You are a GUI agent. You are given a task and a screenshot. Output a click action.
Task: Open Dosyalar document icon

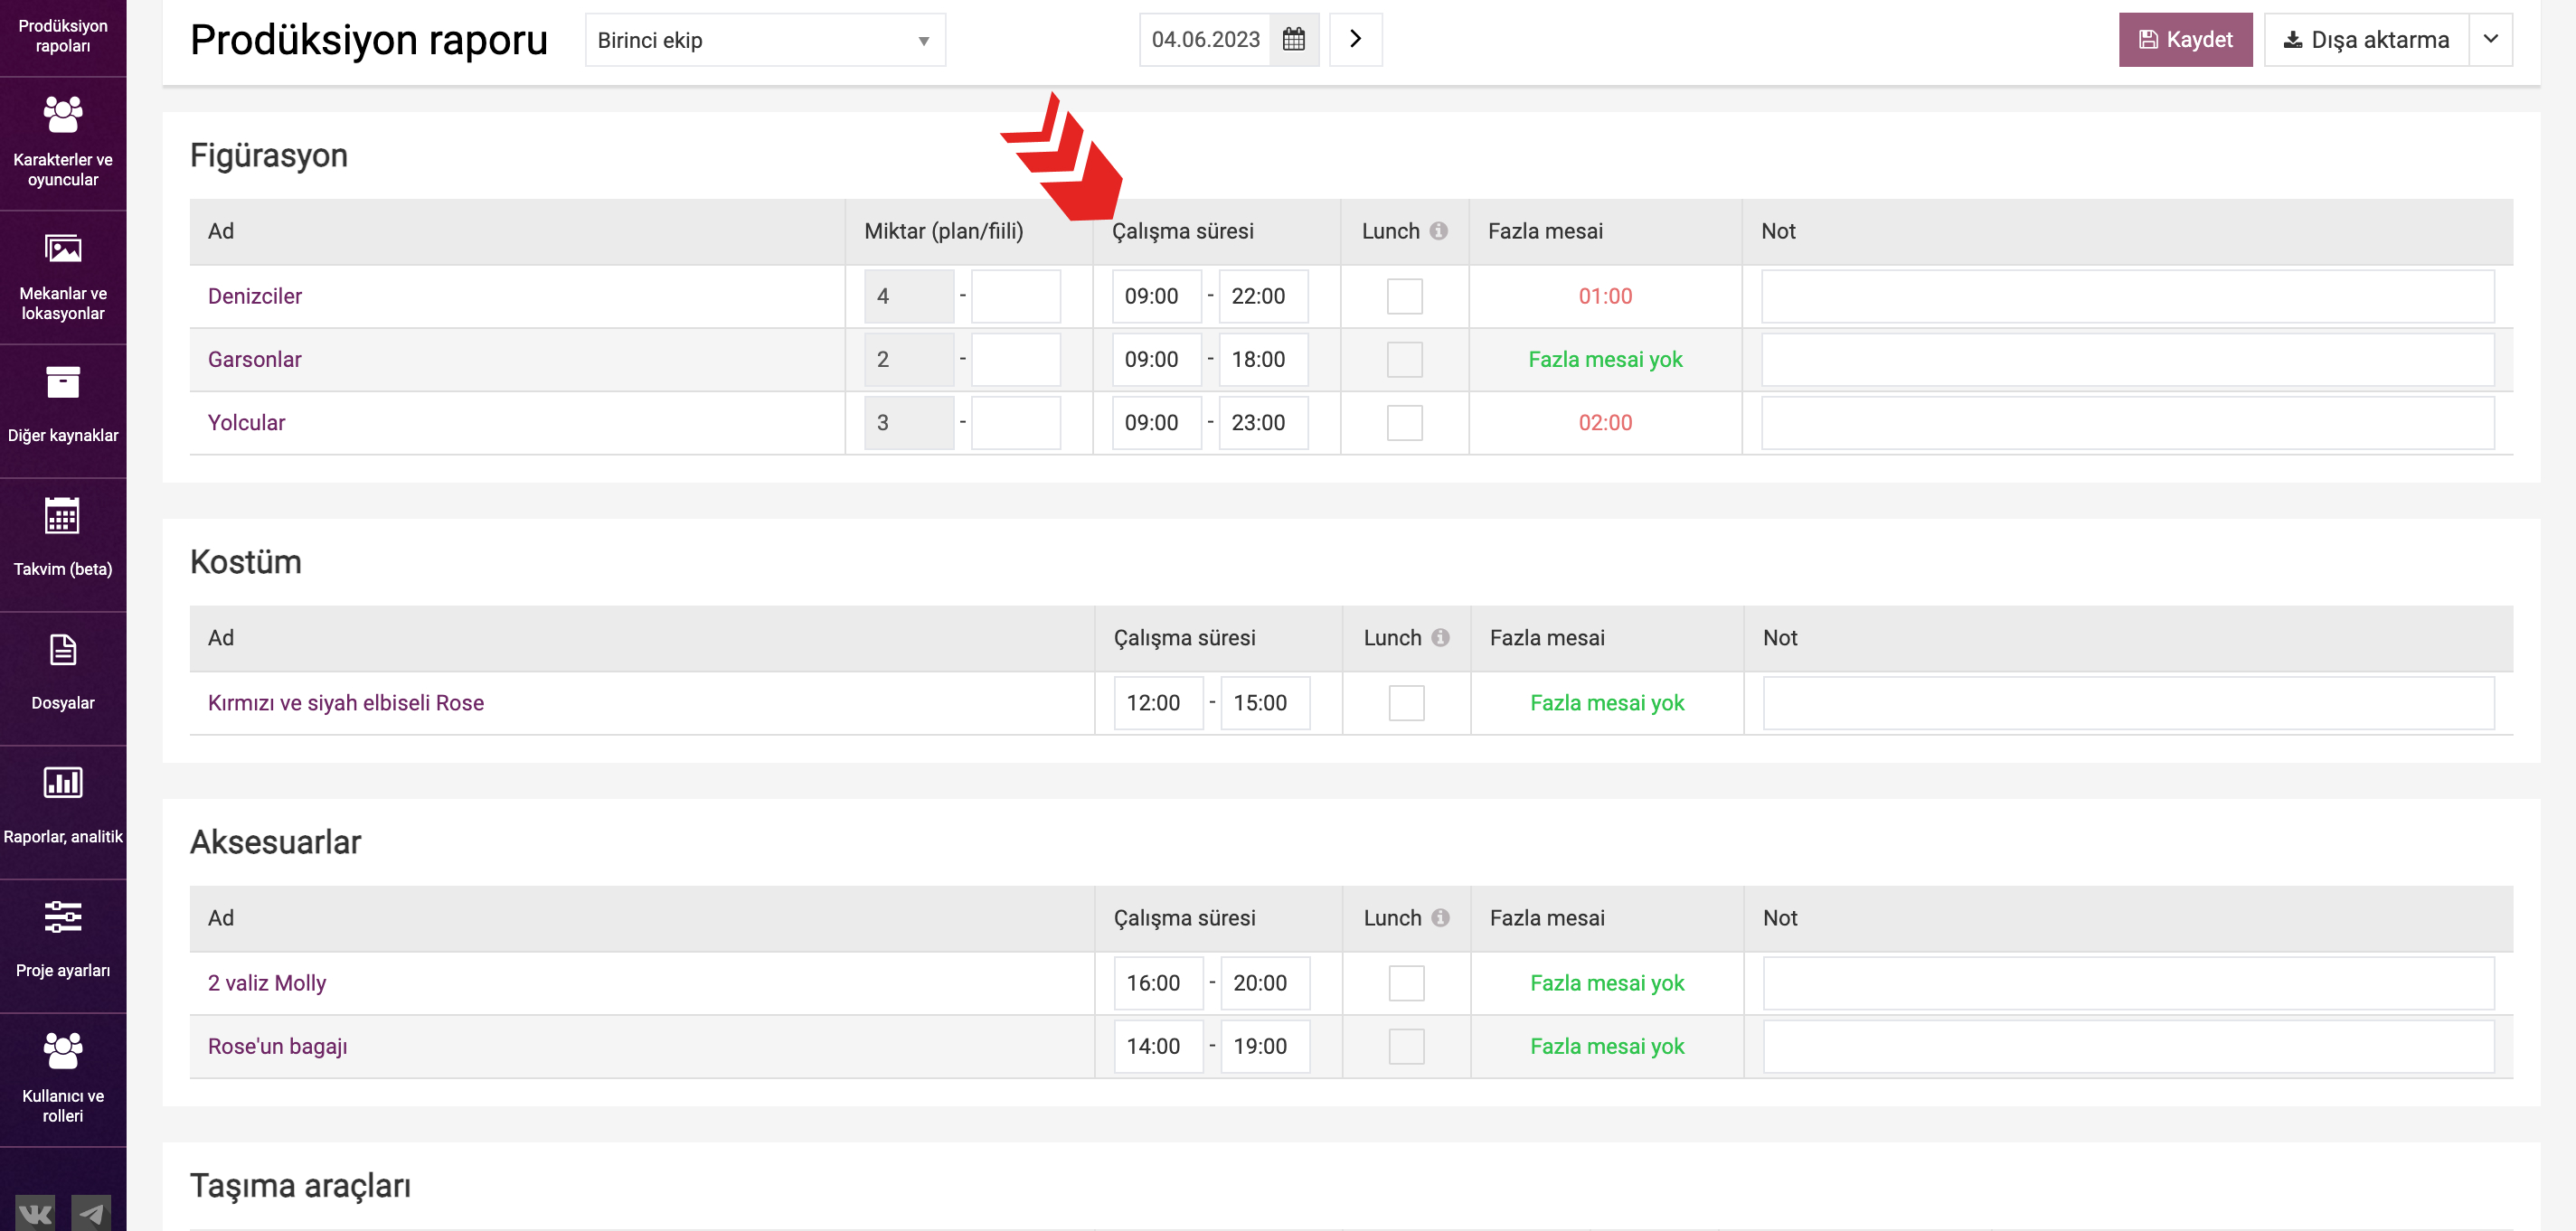pyautogui.click(x=63, y=650)
